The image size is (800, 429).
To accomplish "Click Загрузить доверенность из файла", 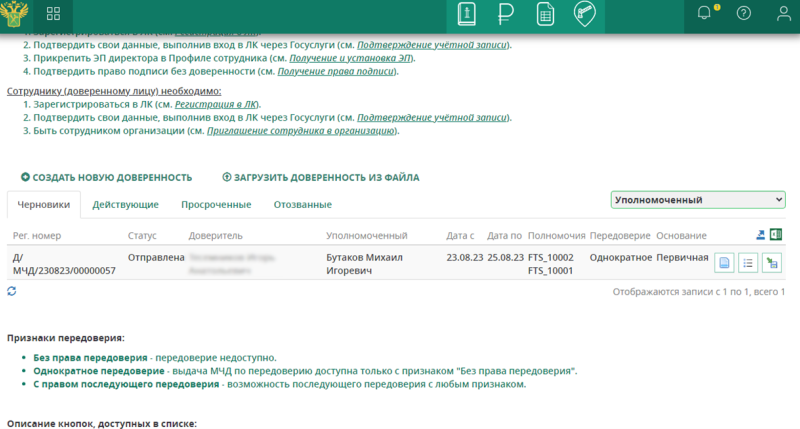I will point(321,178).
